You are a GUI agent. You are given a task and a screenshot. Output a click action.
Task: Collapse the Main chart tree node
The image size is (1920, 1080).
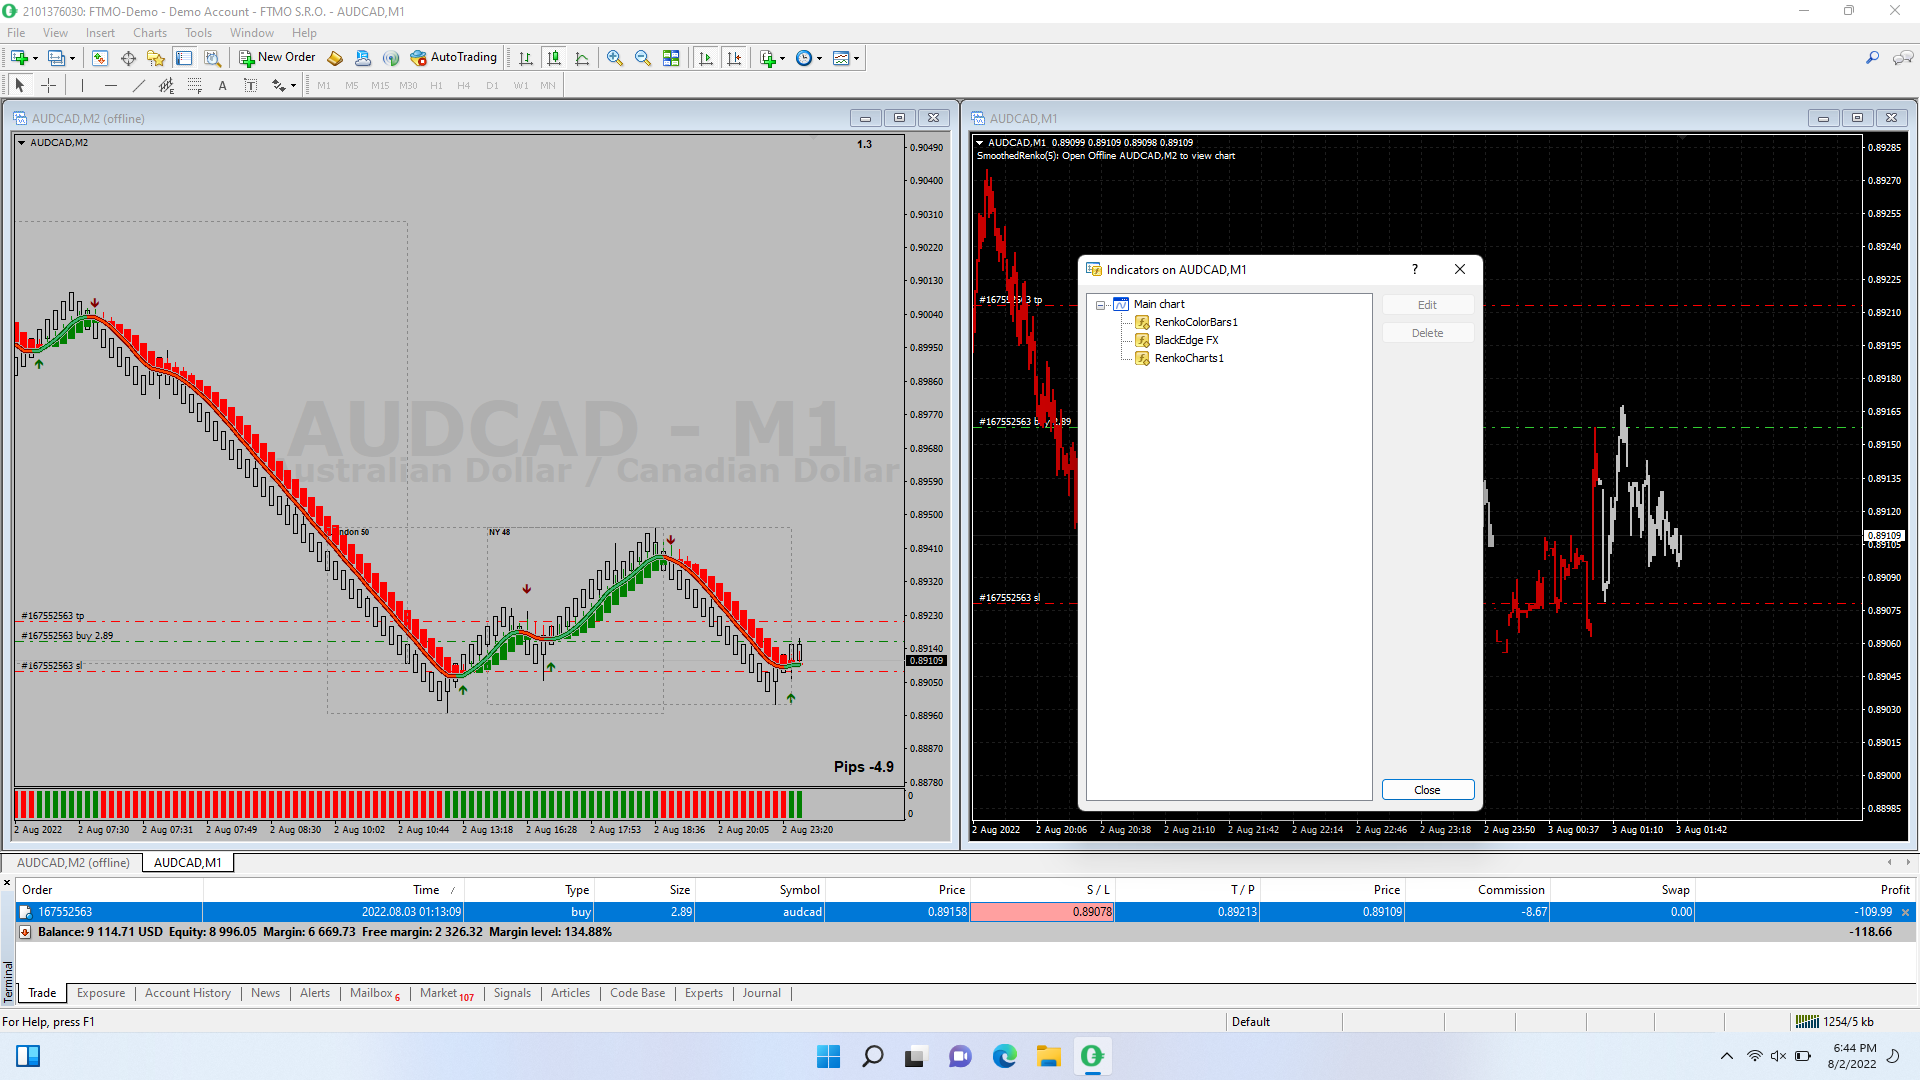click(x=1101, y=305)
